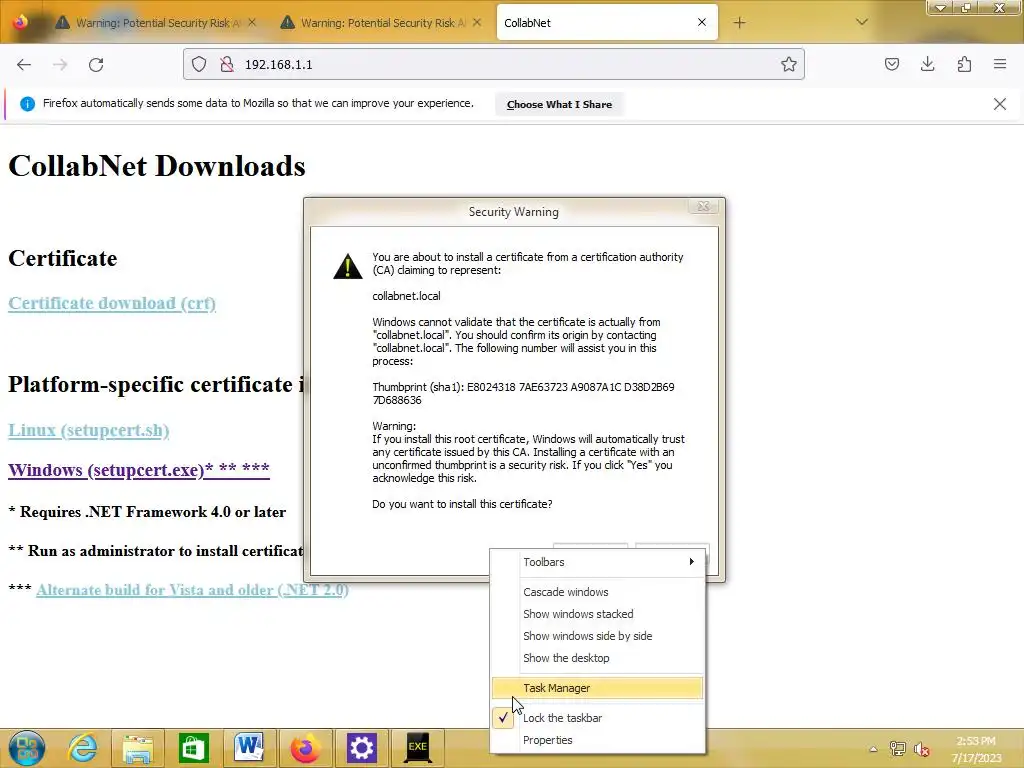The height and width of the screenshot is (768, 1024).
Task: Choose Show windows side by side
Action: tap(598, 636)
